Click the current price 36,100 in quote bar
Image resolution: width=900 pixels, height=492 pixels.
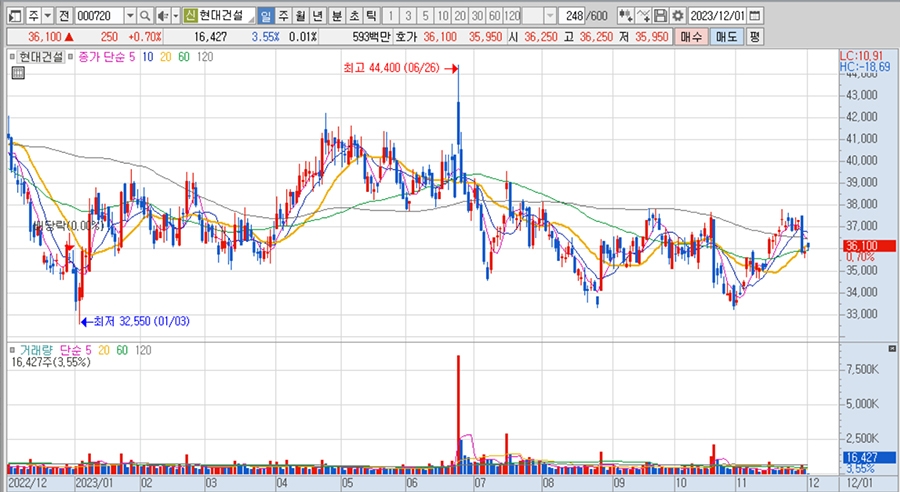click(x=45, y=37)
